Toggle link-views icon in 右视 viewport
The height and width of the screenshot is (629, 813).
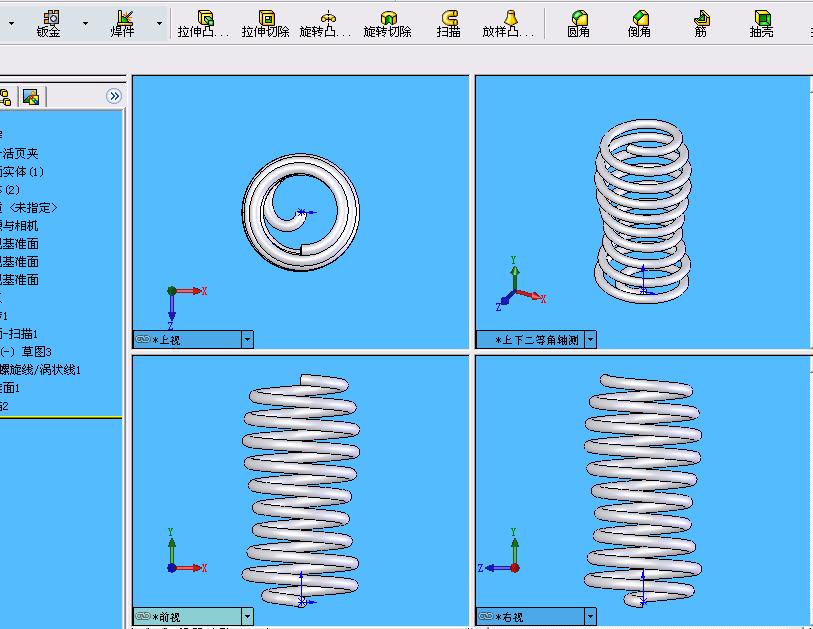pos(486,616)
